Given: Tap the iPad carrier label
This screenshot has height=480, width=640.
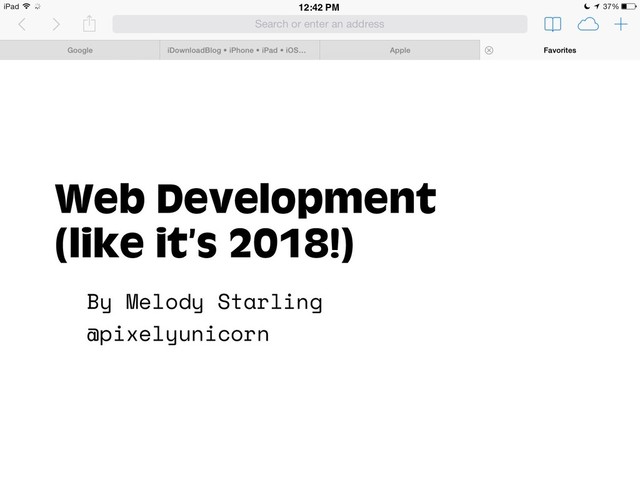Looking at the screenshot, I should tap(11, 6).
